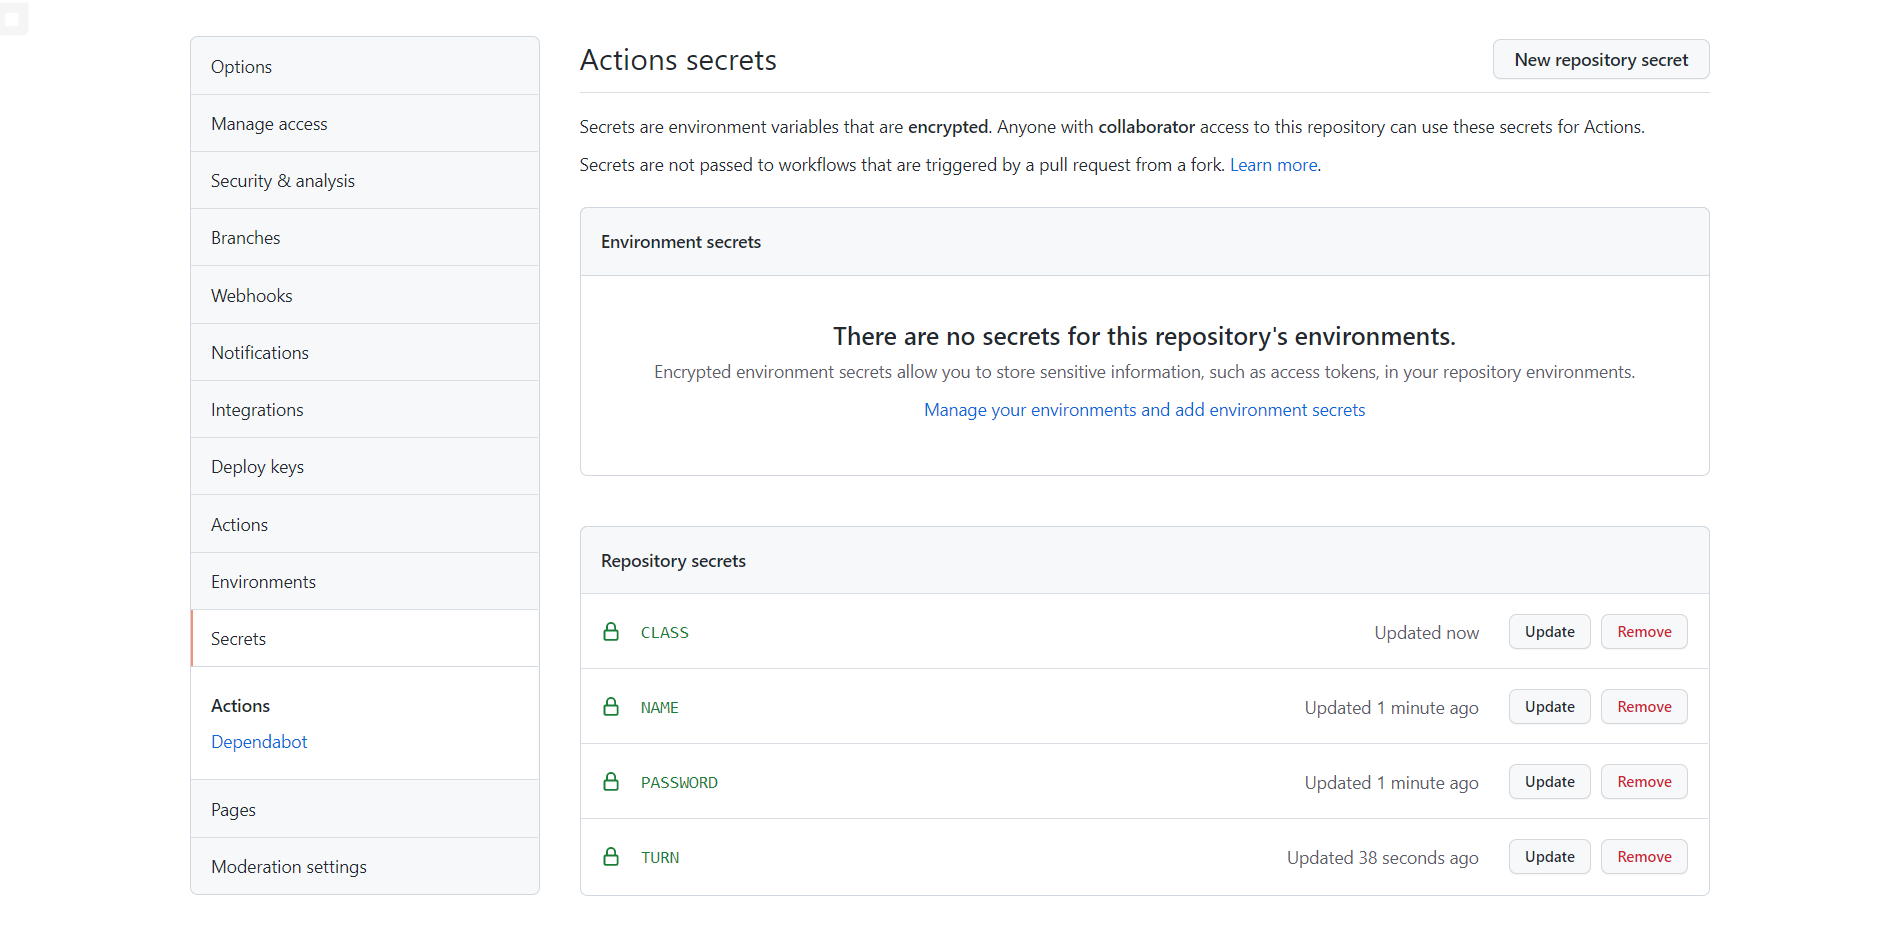Open the Learn more link

pos(1273,165)
